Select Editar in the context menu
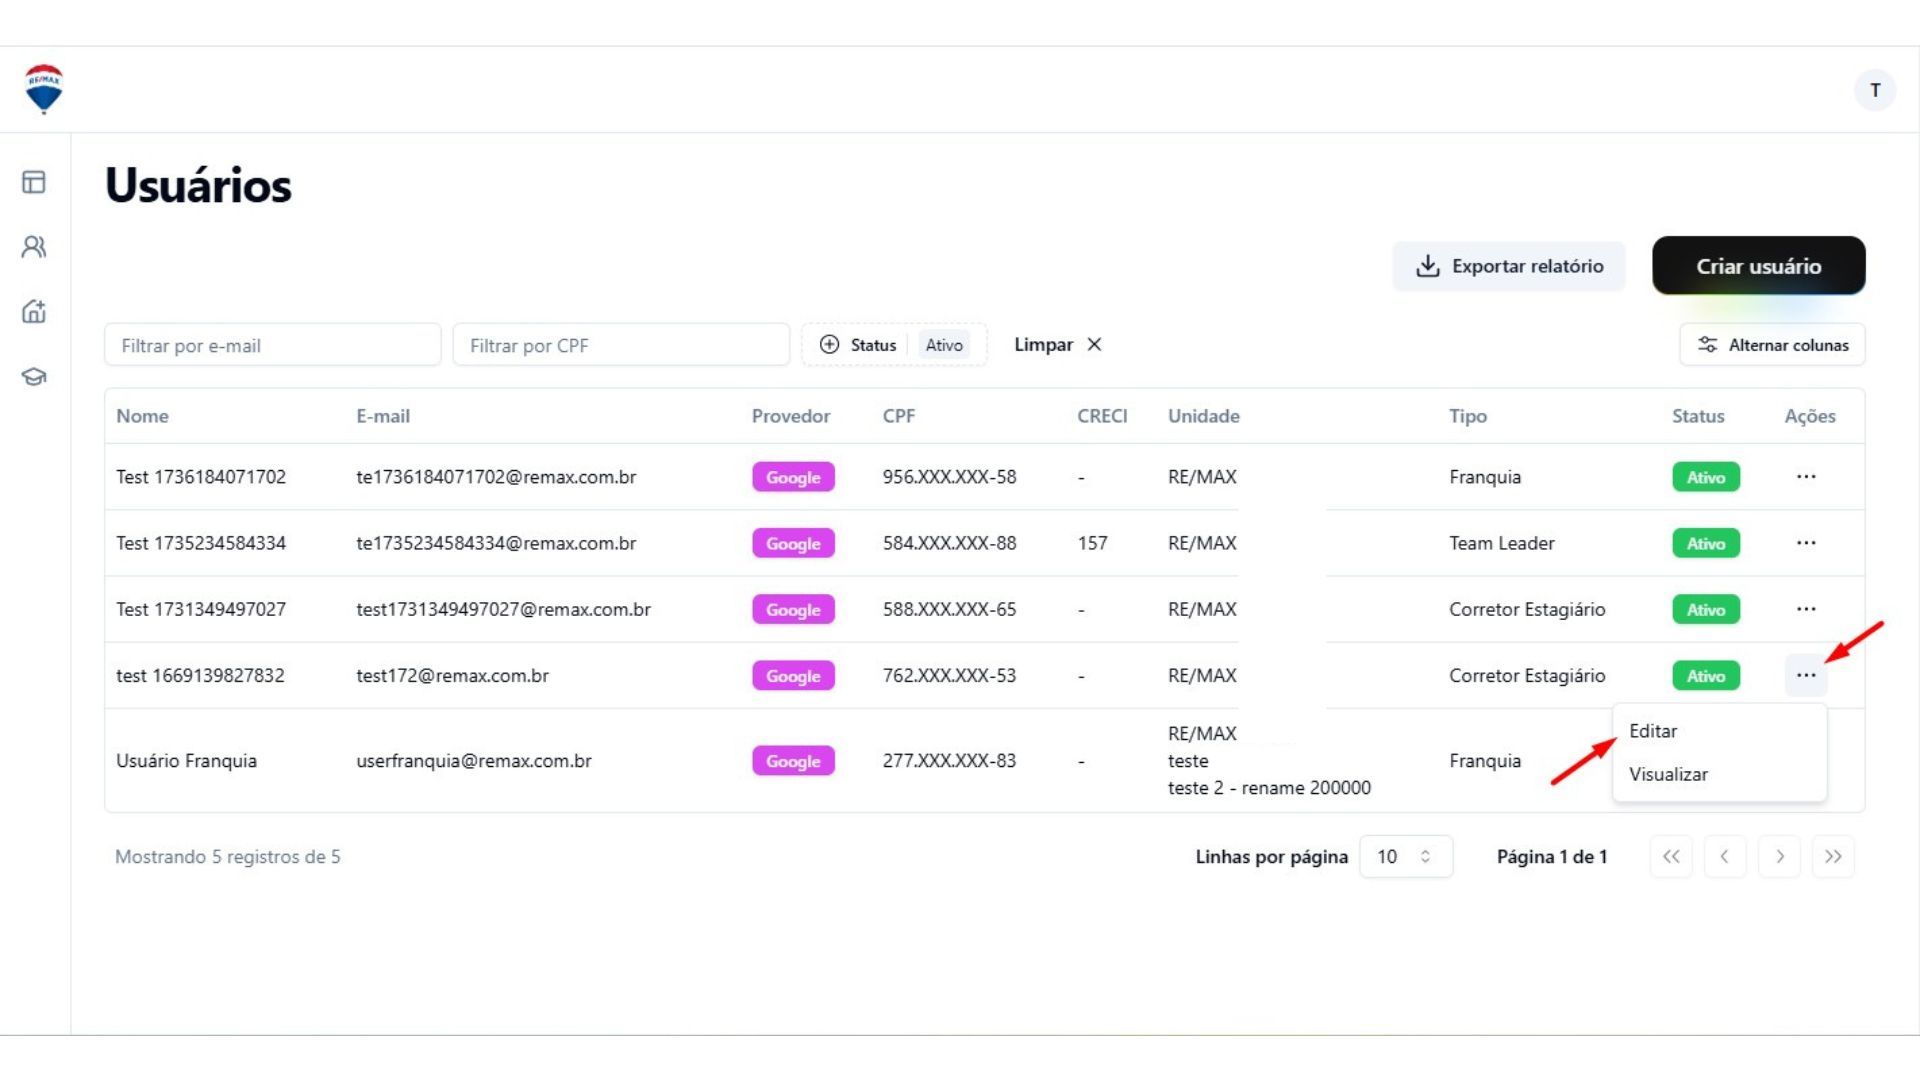 click(1719, 731)
